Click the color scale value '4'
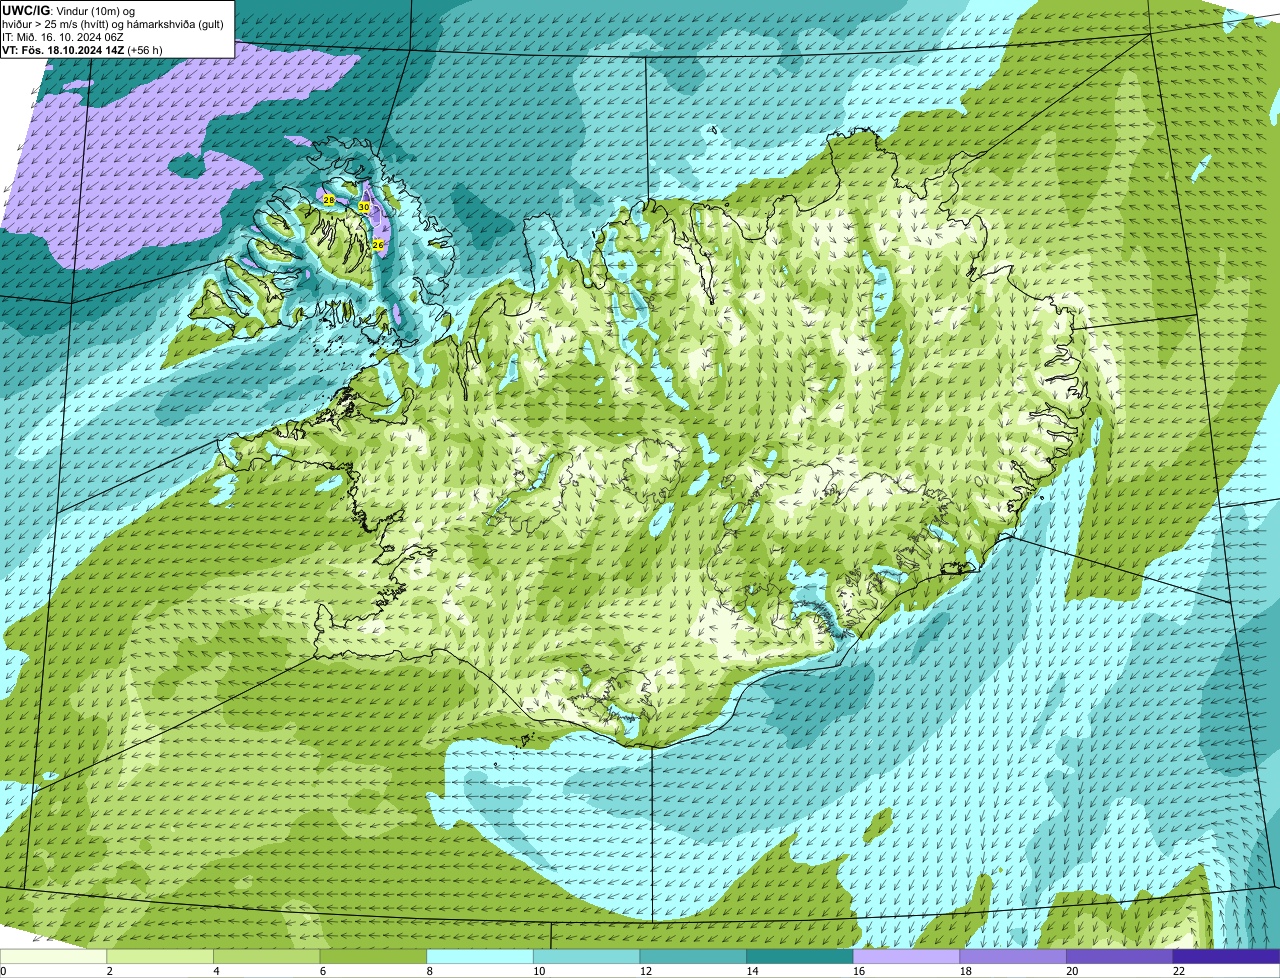 pyautogui.click(x=216, y=971)
